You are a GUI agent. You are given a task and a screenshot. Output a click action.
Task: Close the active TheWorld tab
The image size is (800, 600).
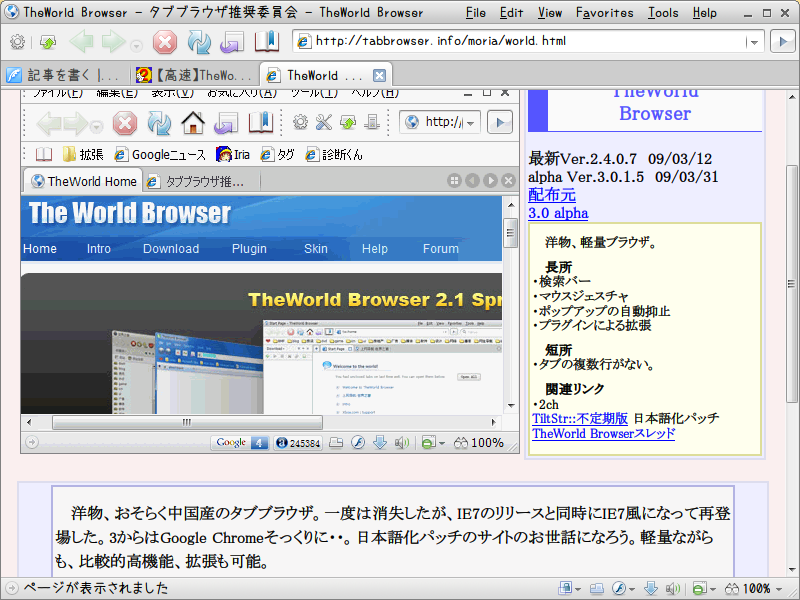tap(379, 76)
